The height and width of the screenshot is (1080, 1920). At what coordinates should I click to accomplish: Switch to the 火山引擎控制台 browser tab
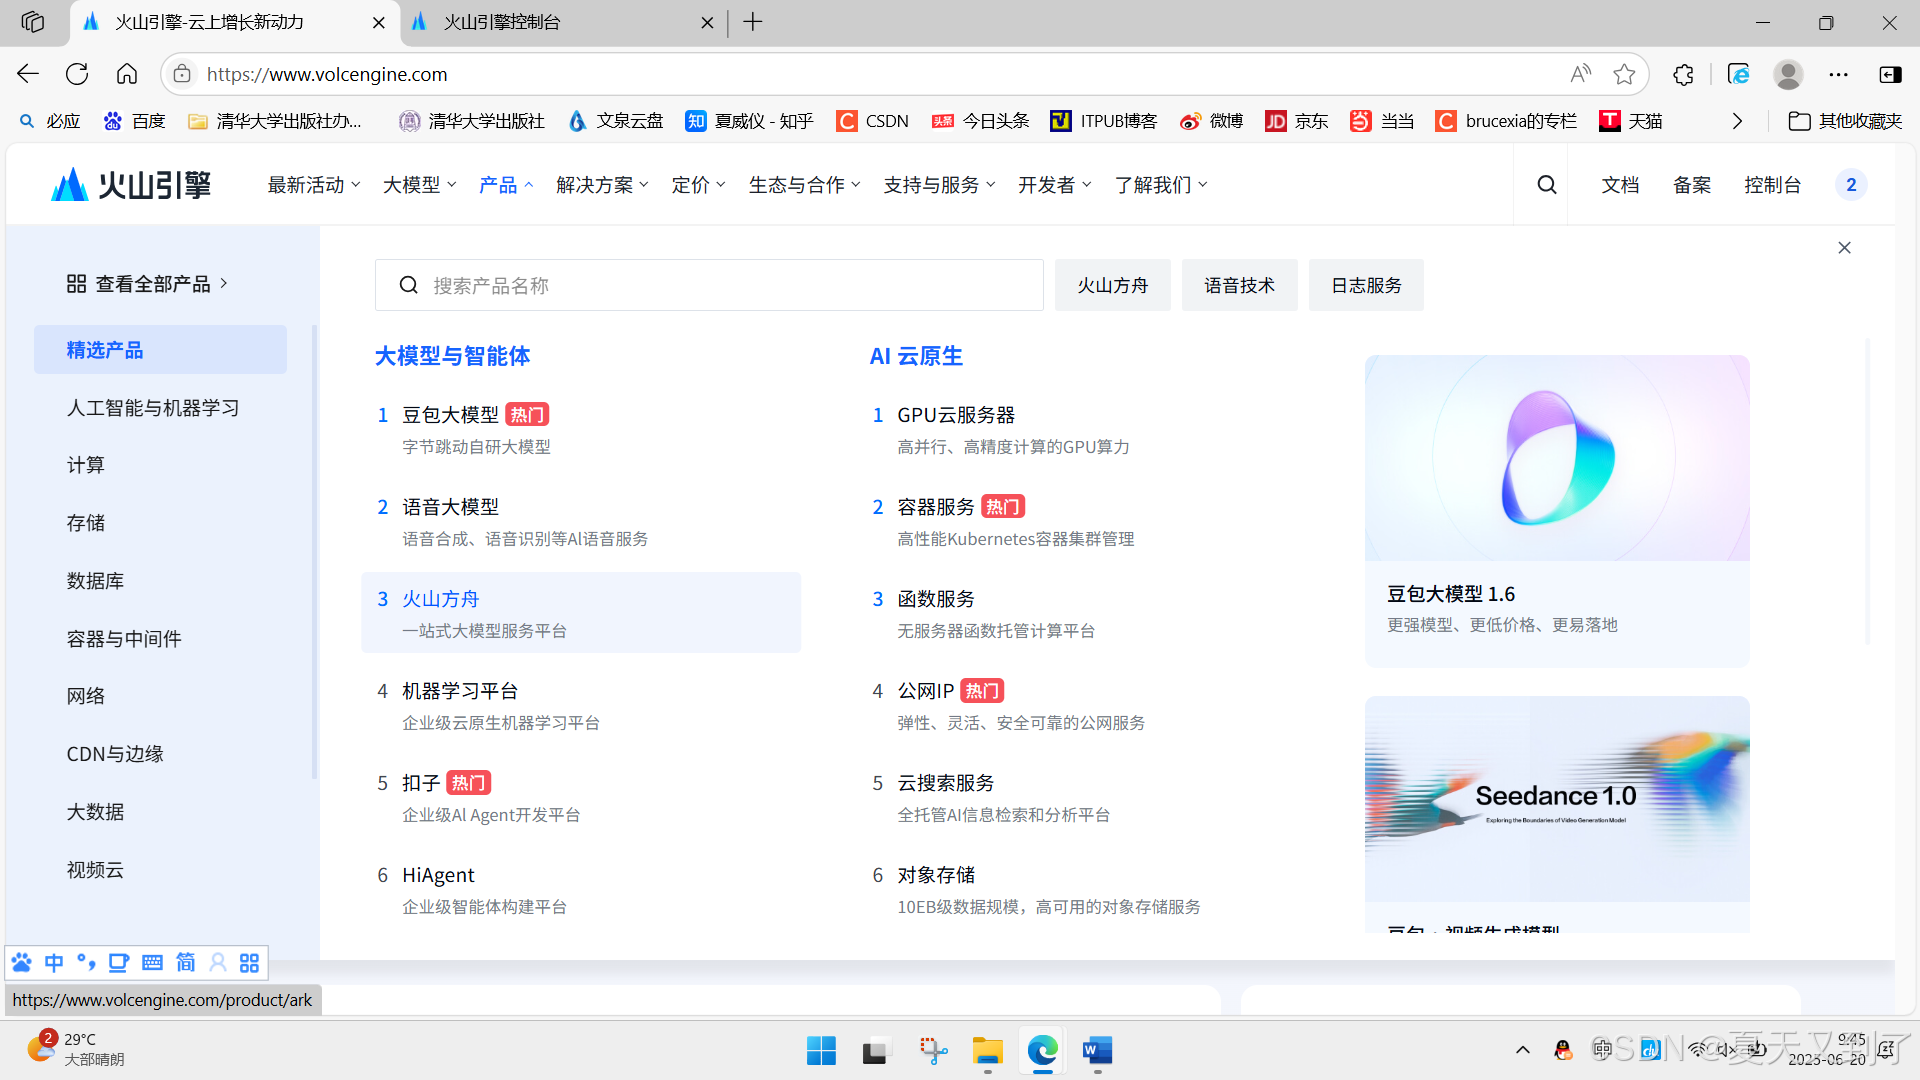[502, 22]
